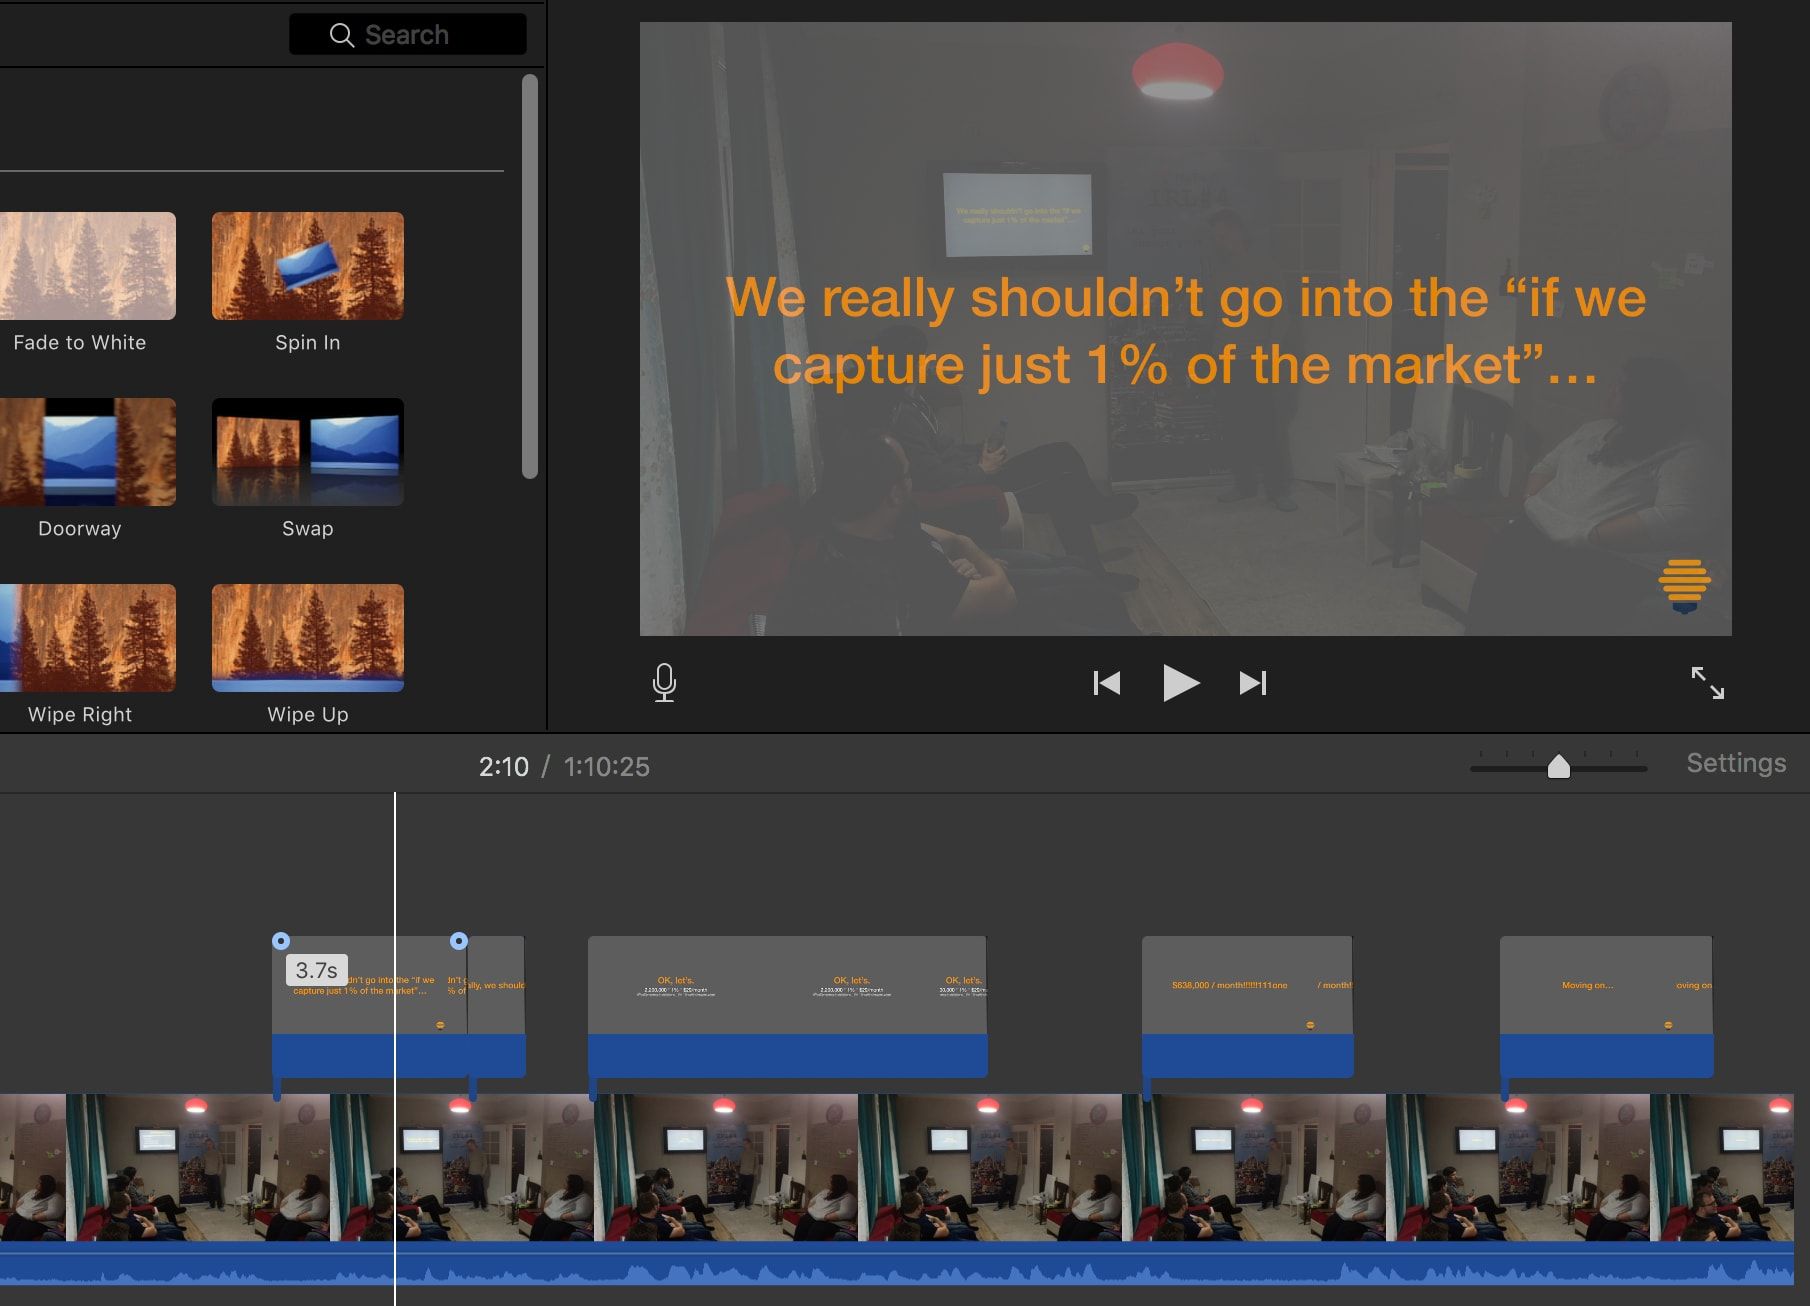Click the left fade handle of selected title
1810x1306 pixels.
tap(281, 941)
